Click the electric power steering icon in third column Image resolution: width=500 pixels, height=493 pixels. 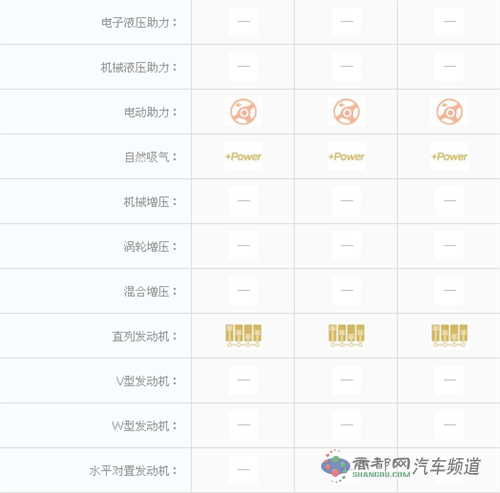(x=449, y=112)
